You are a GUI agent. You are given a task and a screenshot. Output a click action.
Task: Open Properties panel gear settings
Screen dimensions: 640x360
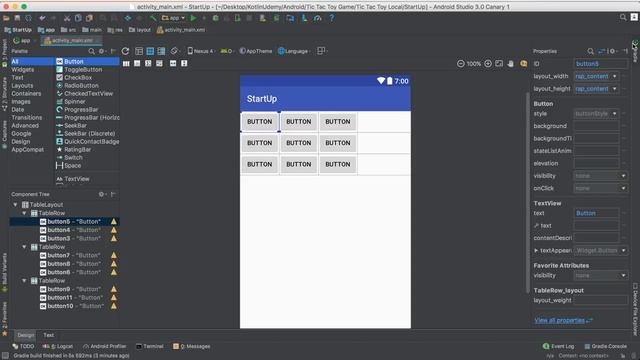[612, 51]
